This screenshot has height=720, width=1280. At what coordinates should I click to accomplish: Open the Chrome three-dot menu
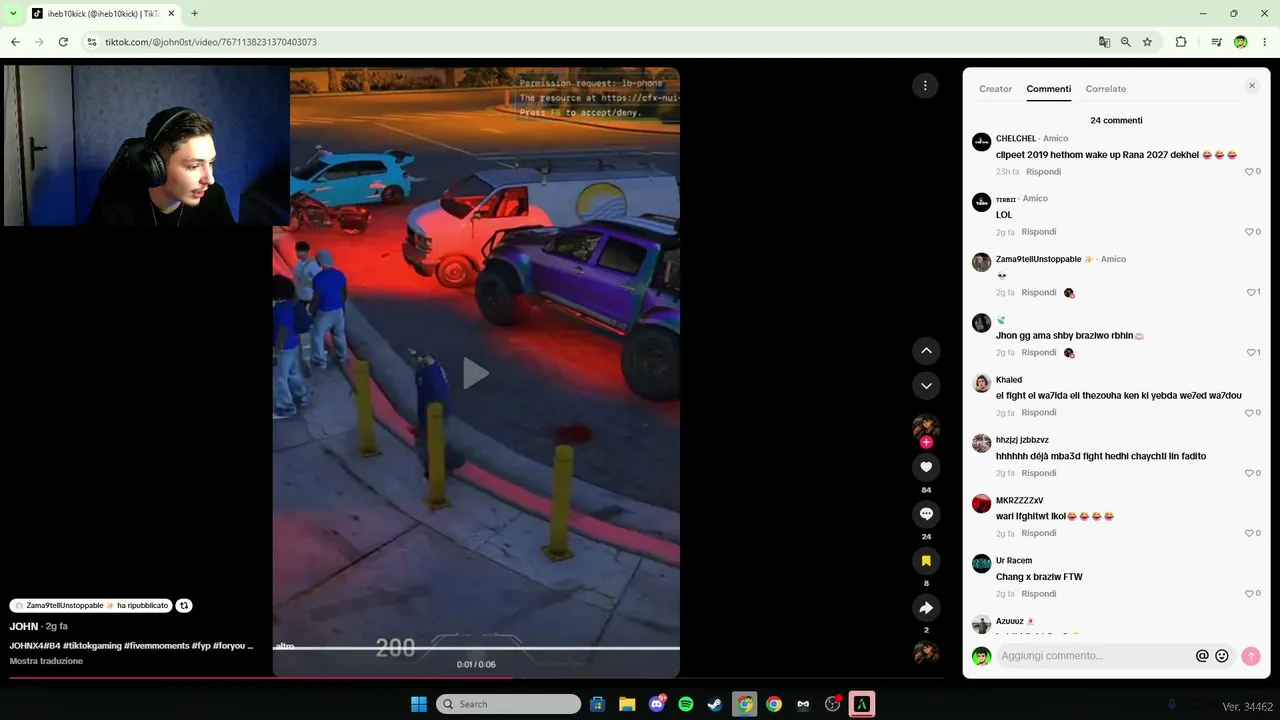tap(1264, 42)
